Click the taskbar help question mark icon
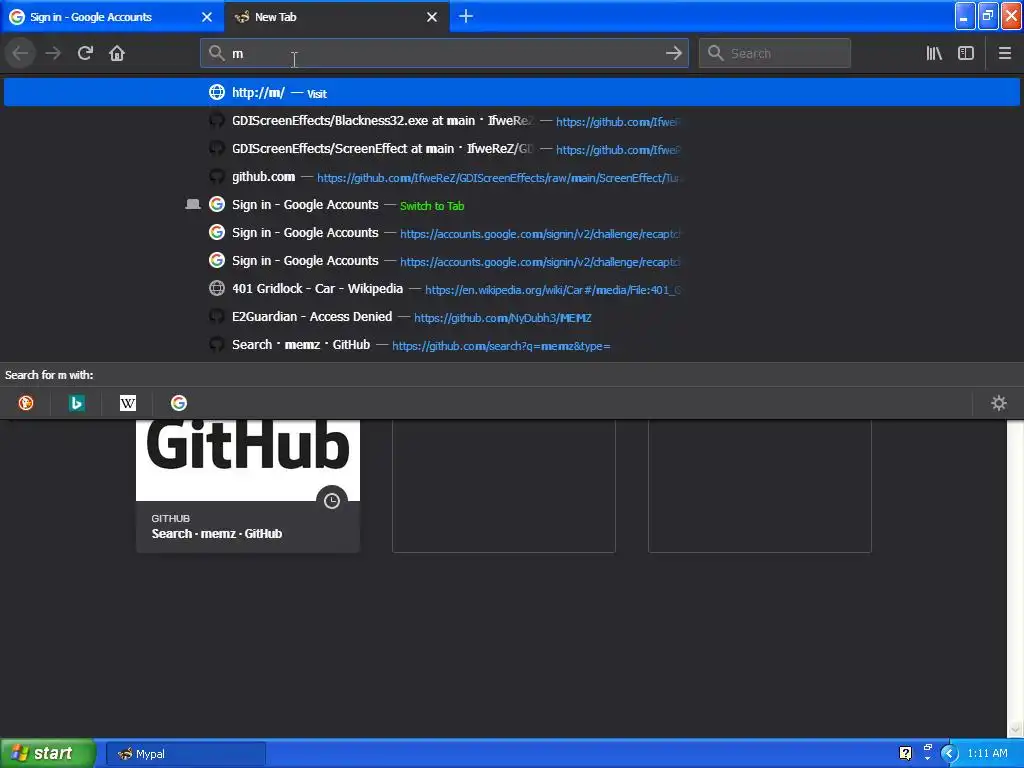1024x768 pixels. 905,754
